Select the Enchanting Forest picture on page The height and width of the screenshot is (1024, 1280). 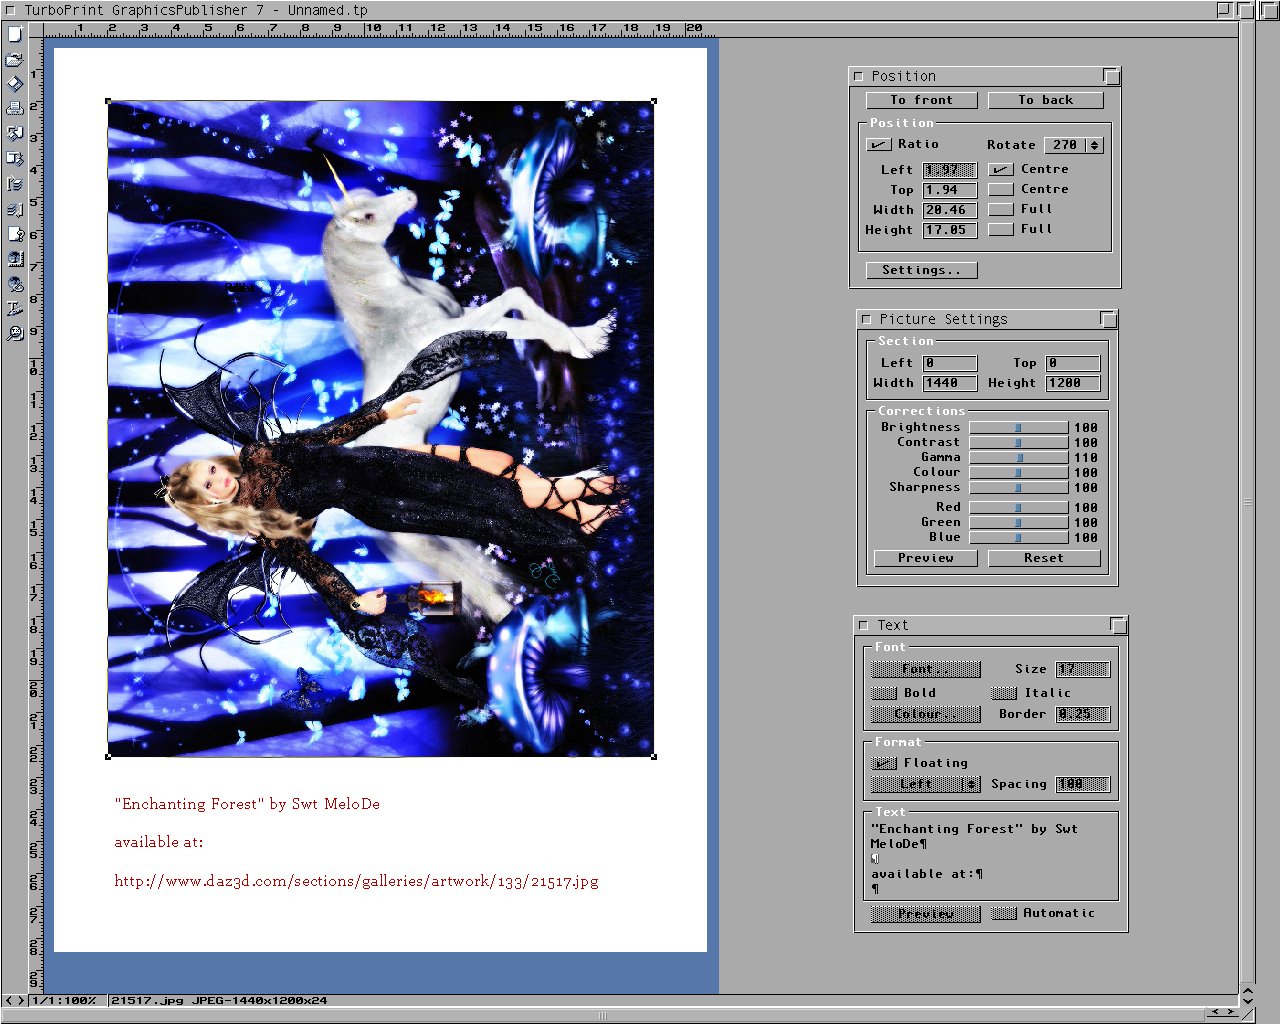tap(381, 429)
